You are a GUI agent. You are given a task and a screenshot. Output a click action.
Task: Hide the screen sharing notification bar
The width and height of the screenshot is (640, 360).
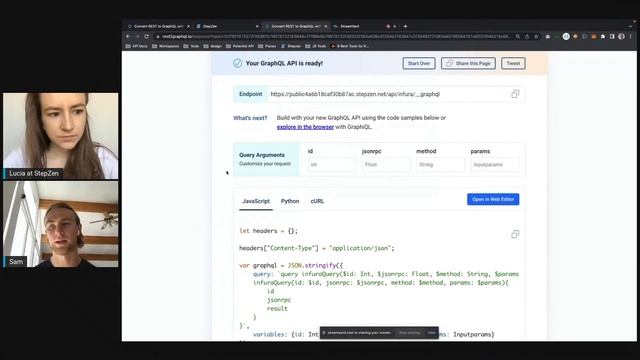click(431, 333)
